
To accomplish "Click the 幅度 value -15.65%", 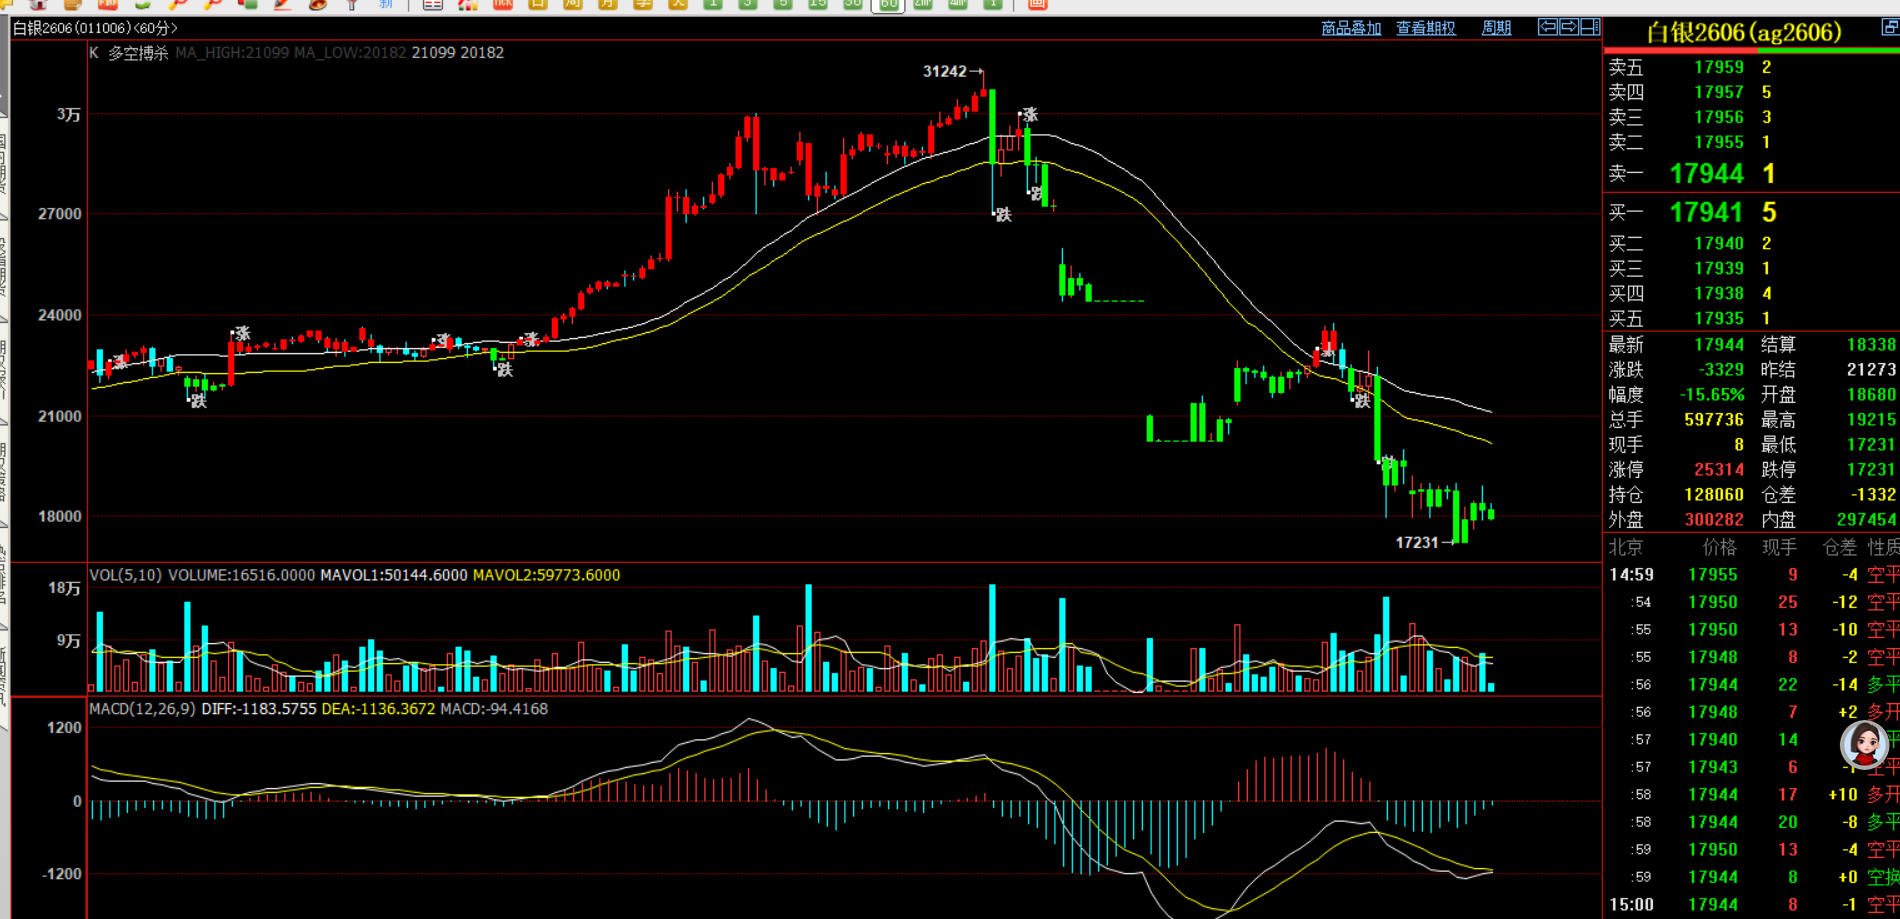I will point(1712,395).
